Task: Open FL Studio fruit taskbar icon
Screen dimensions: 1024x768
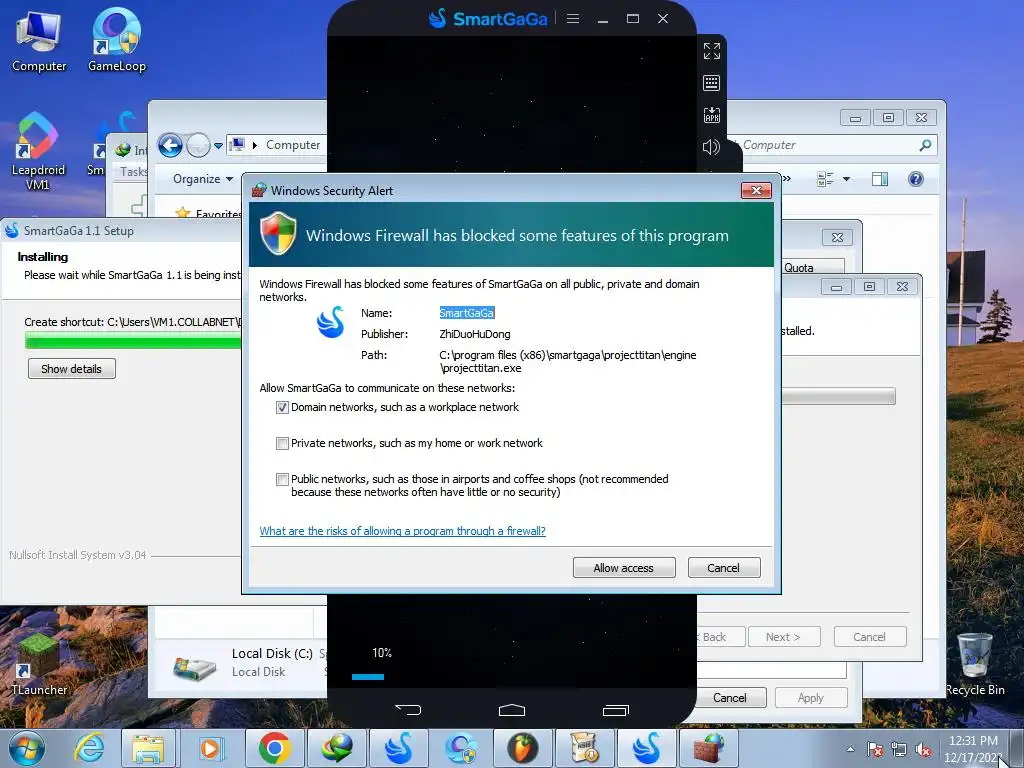Action: 522,748
